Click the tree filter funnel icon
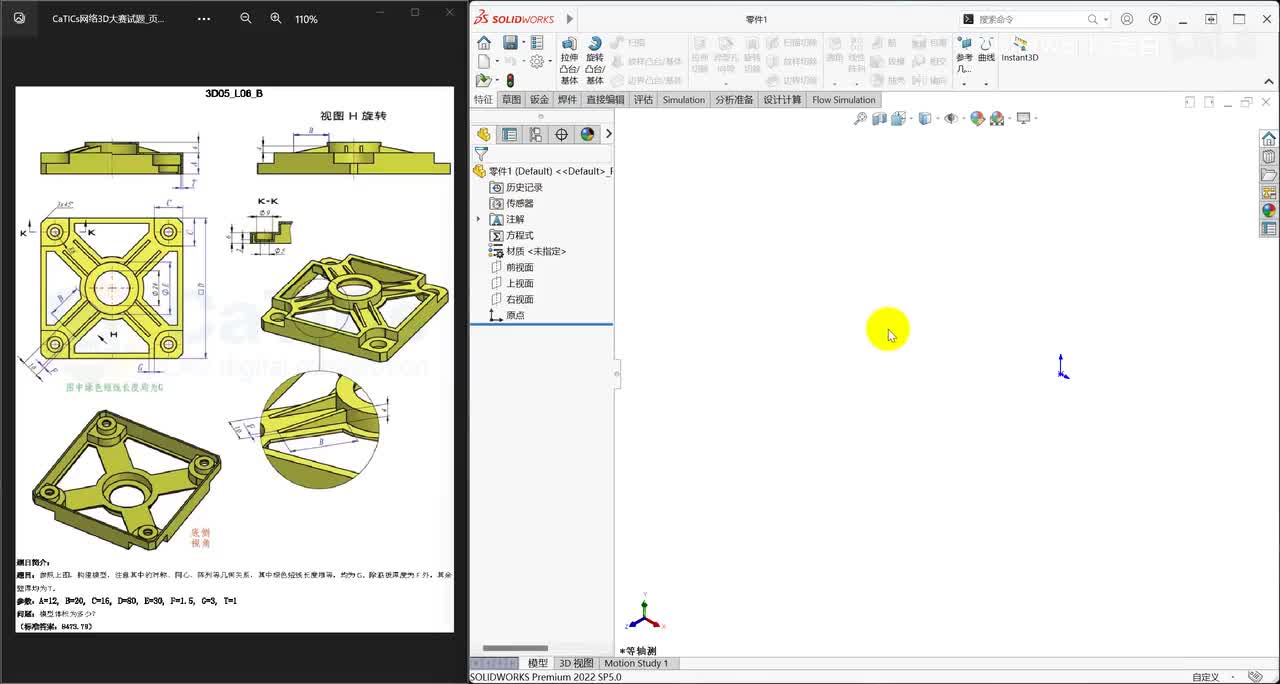 [481, 154]
